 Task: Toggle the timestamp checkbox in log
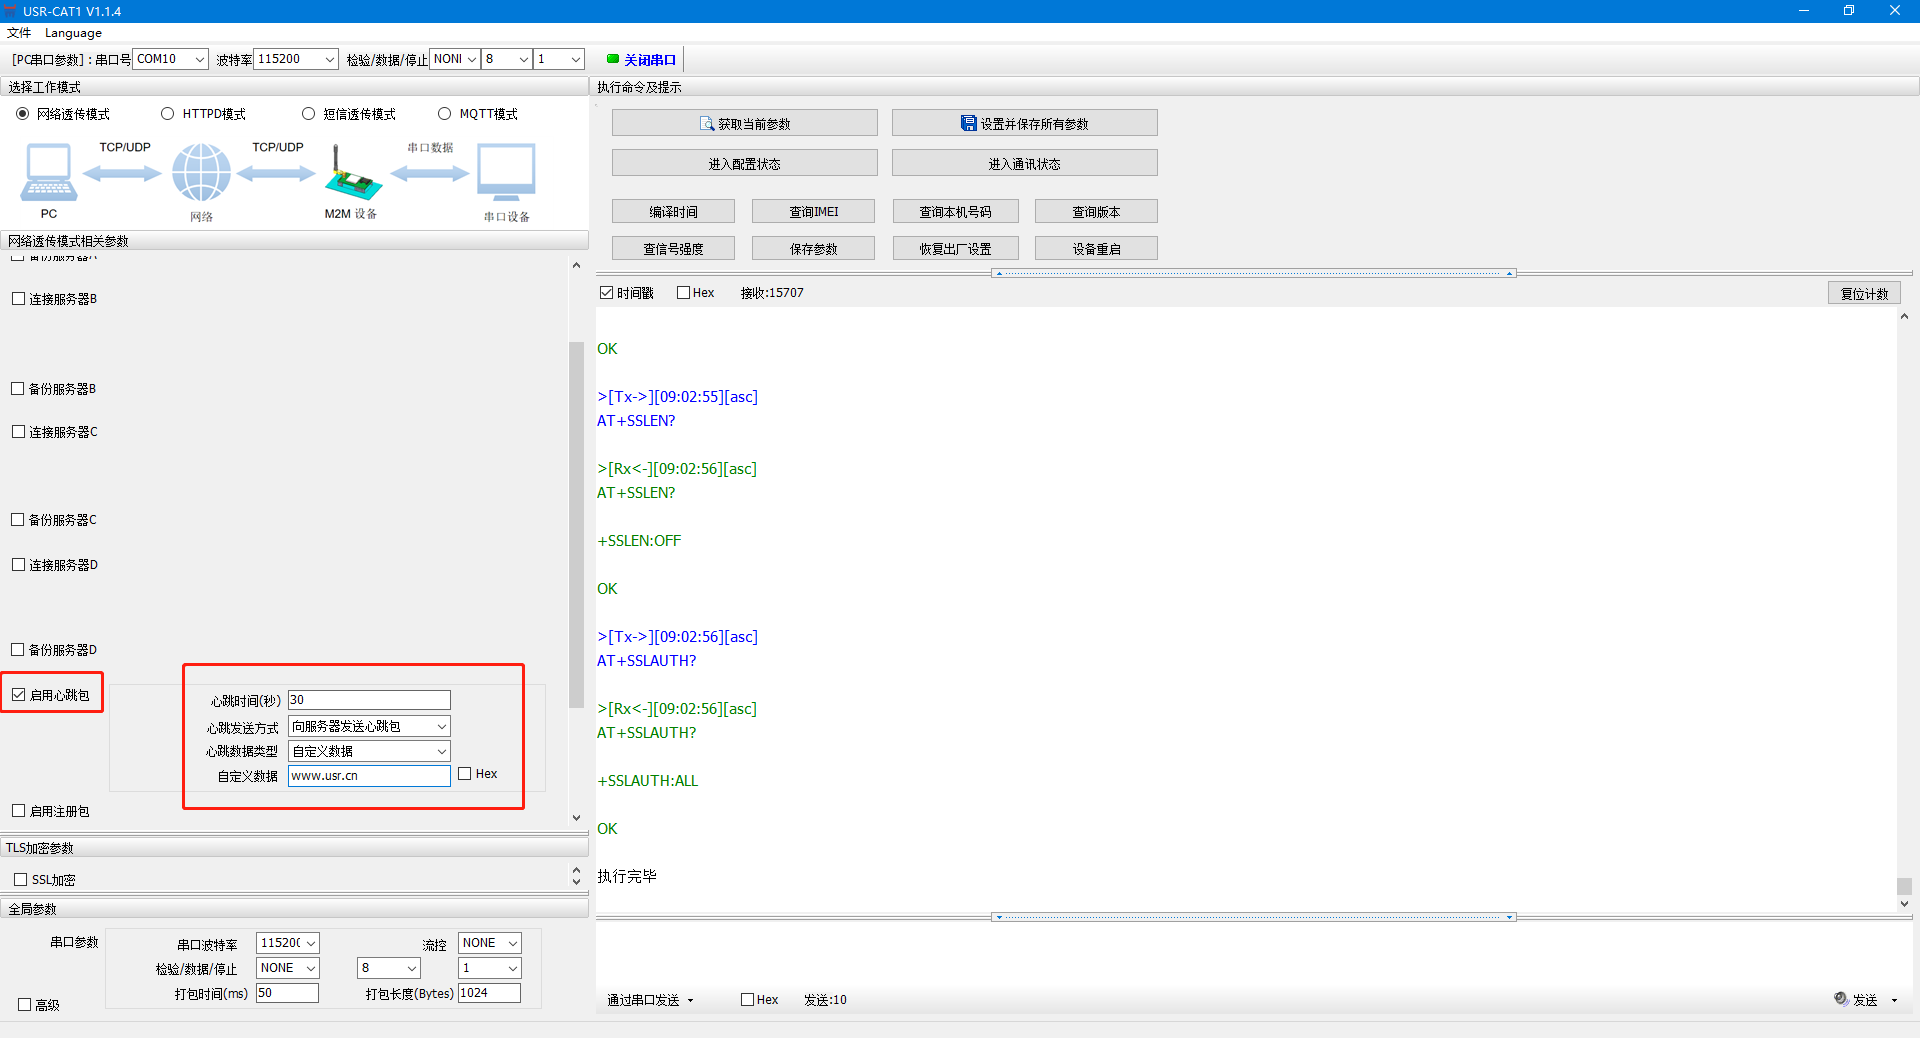pos(606,293)
